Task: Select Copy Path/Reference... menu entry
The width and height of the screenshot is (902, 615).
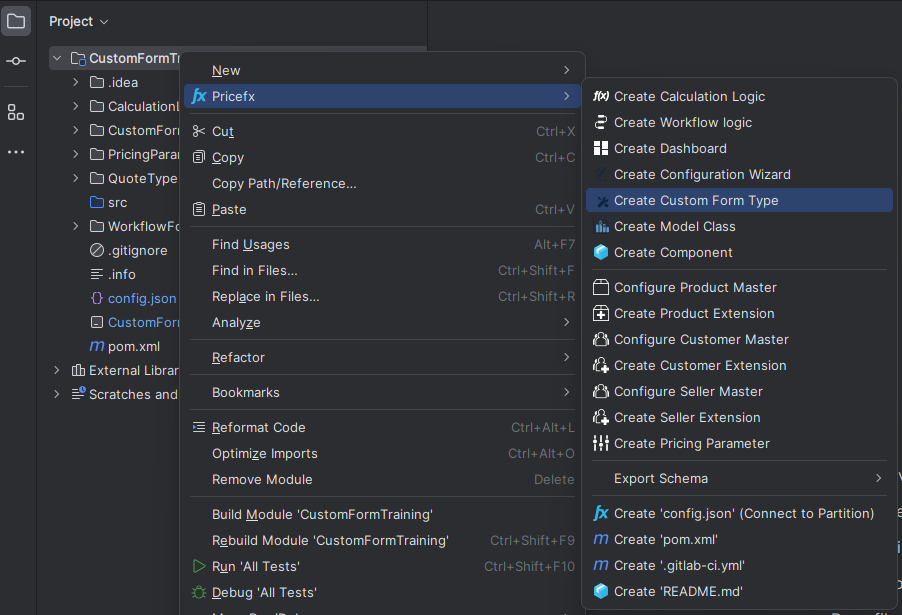Action: click(x=382, y=184)
